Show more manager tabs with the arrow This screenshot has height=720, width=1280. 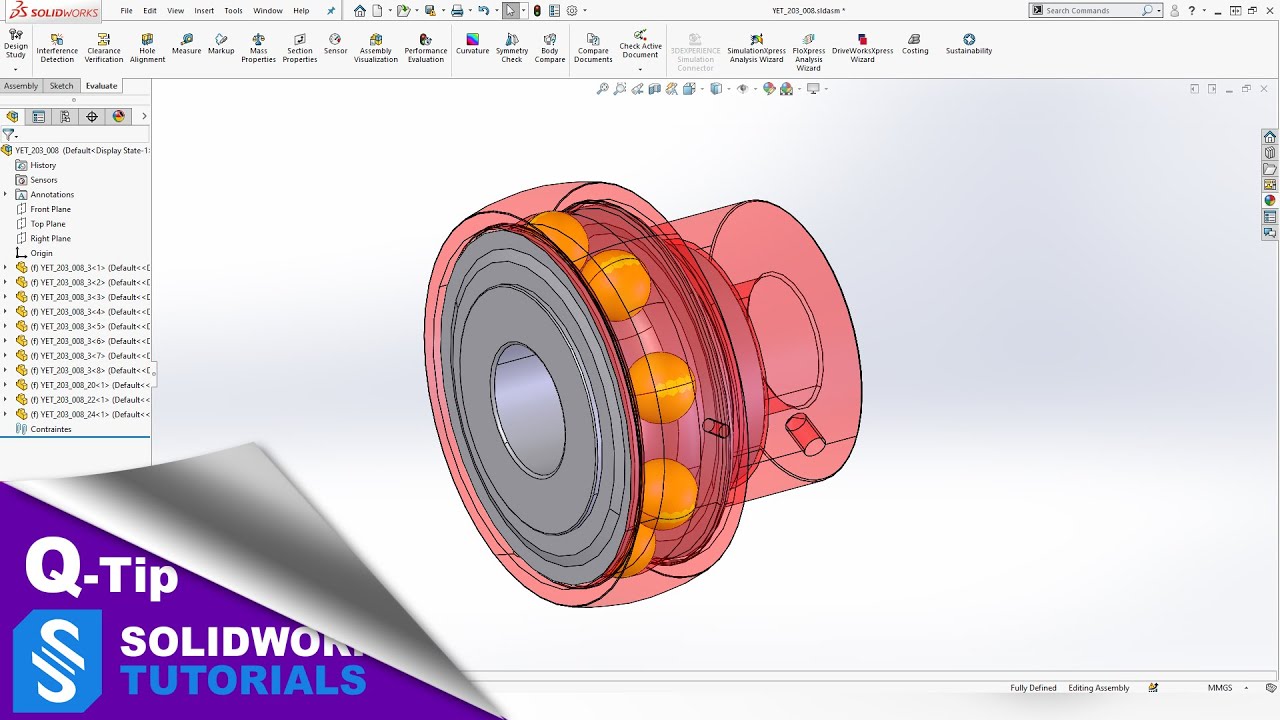[x=144, y=116]
